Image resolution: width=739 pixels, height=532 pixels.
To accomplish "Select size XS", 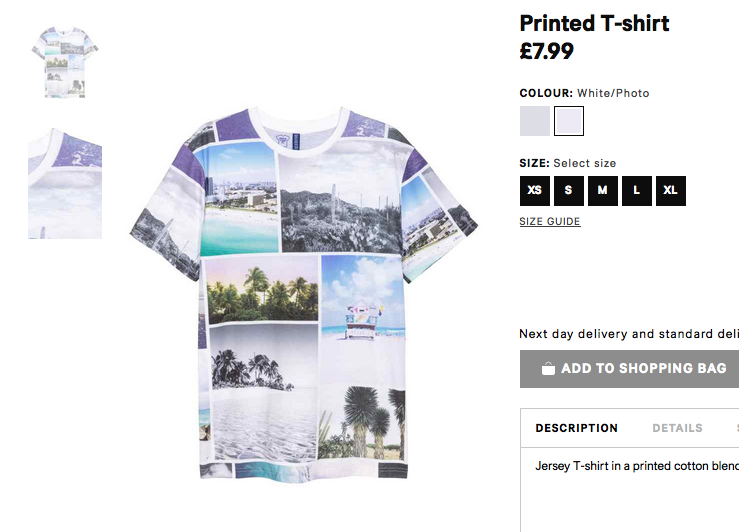I will (534, 191).
